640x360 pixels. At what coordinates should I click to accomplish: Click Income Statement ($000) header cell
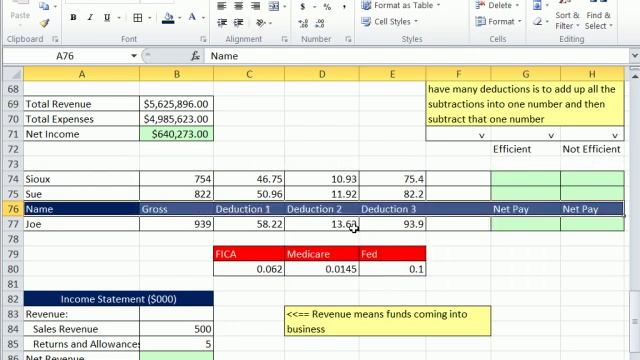click(x=118, y=299)
